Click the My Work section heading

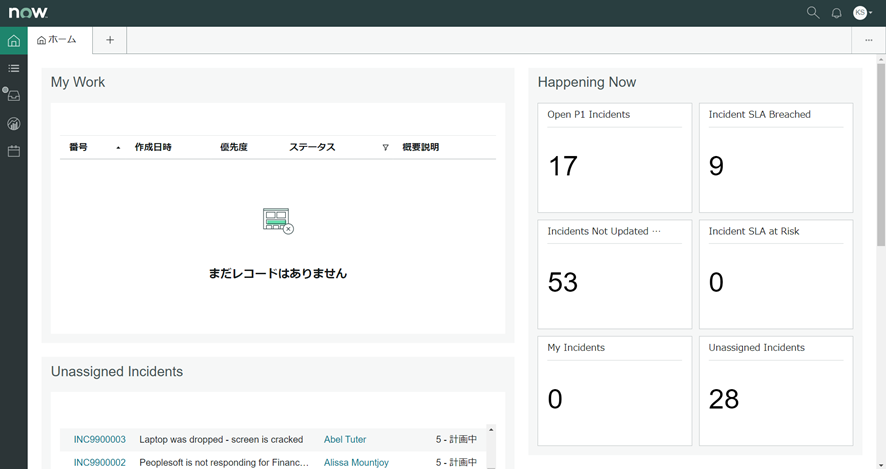[x=78, y=82]
